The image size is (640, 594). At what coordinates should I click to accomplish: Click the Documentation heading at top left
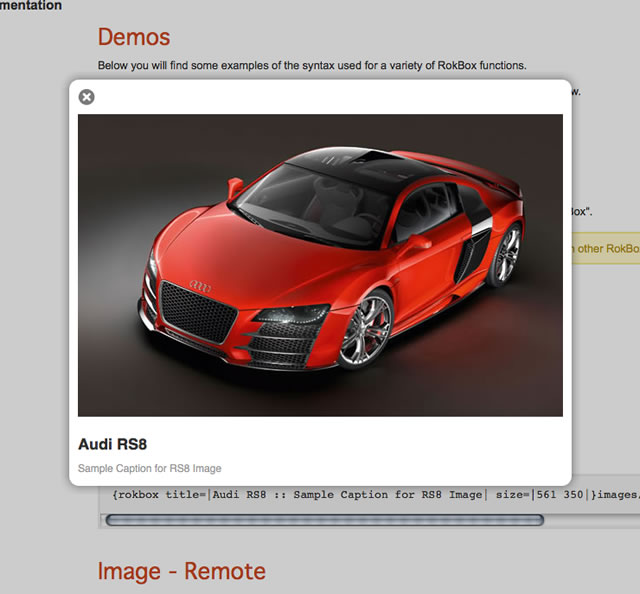[x=30, y=6]
